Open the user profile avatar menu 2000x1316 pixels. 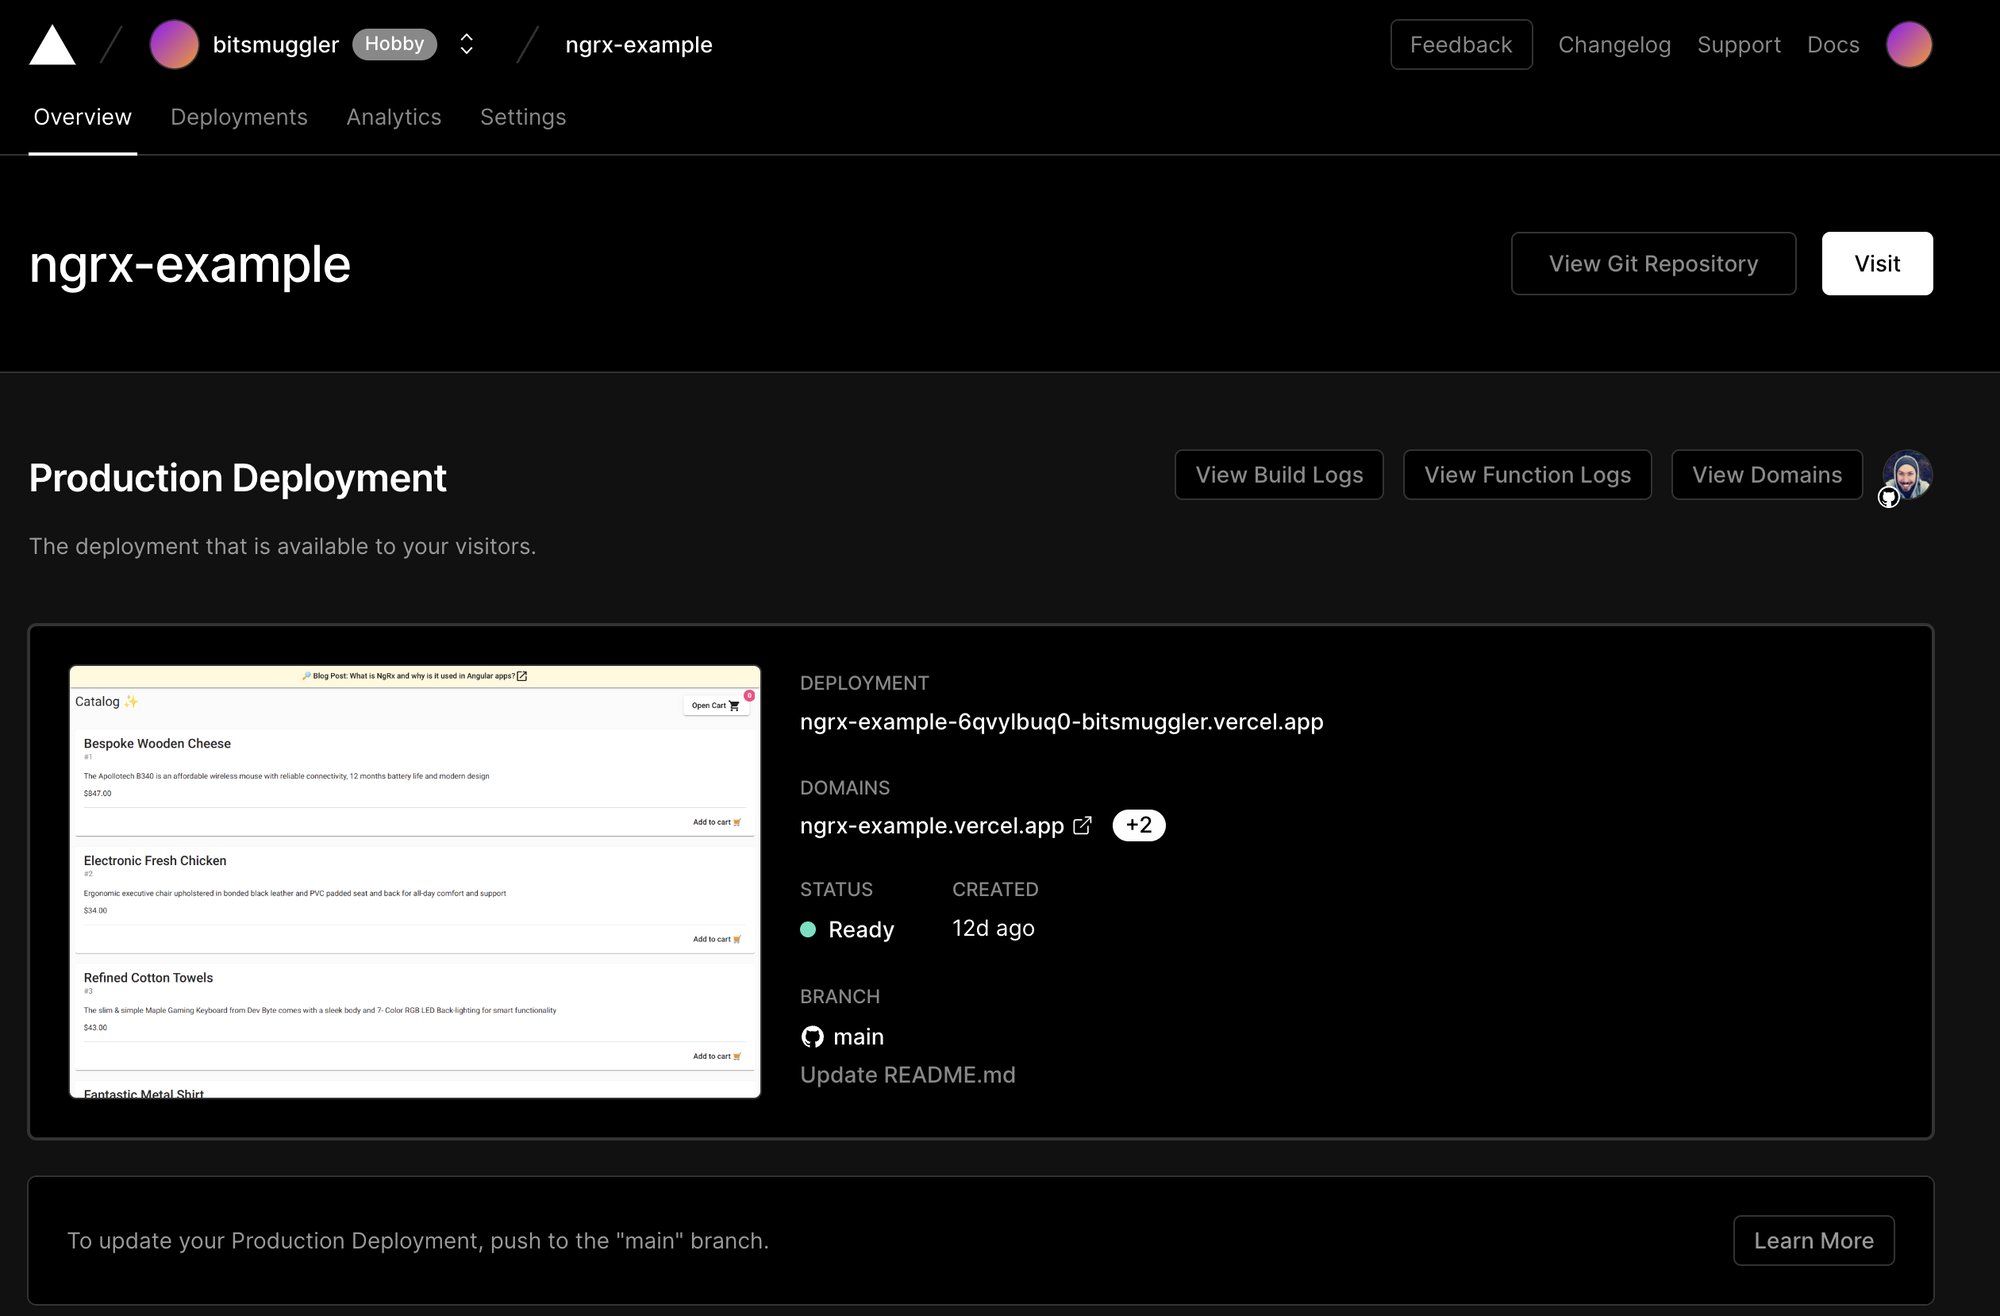1909,45
